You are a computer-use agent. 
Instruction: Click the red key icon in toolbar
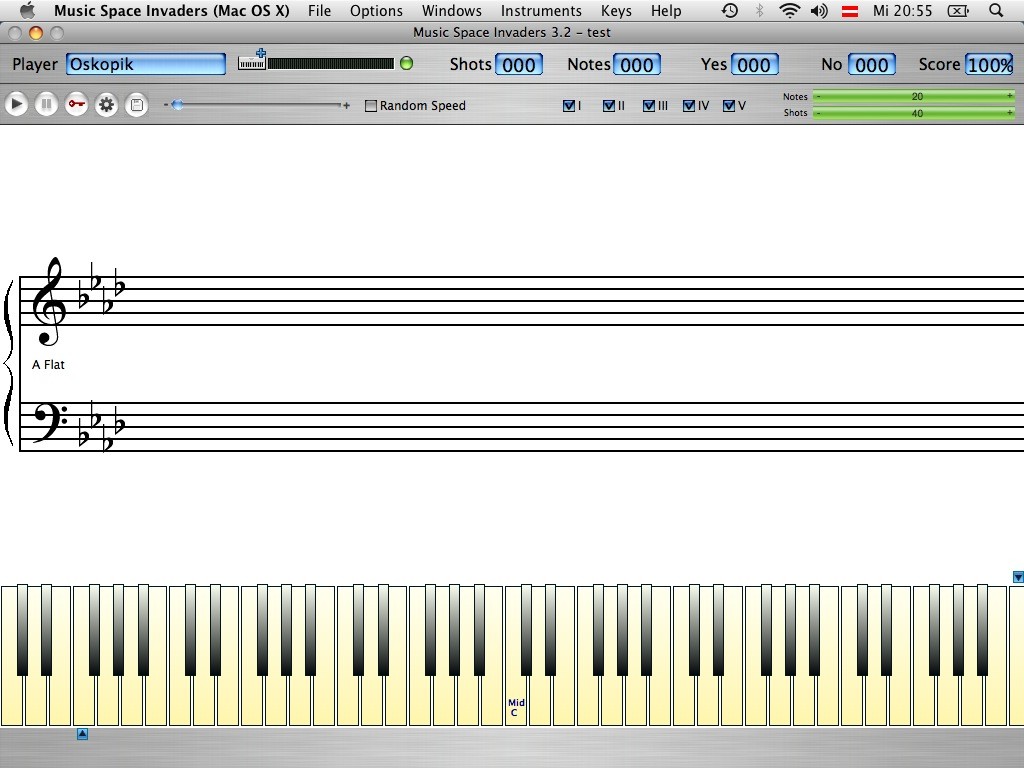pos(76,104)
